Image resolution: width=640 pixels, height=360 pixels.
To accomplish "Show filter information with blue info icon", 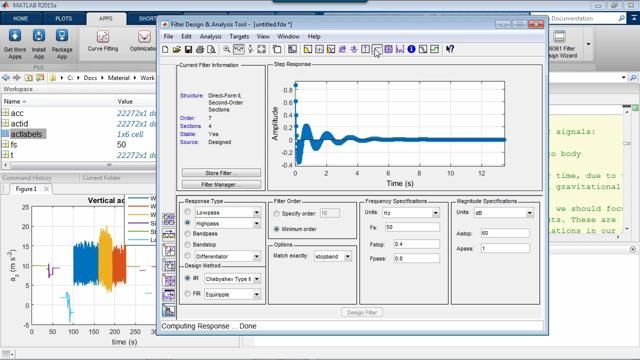I will point(411,49).
